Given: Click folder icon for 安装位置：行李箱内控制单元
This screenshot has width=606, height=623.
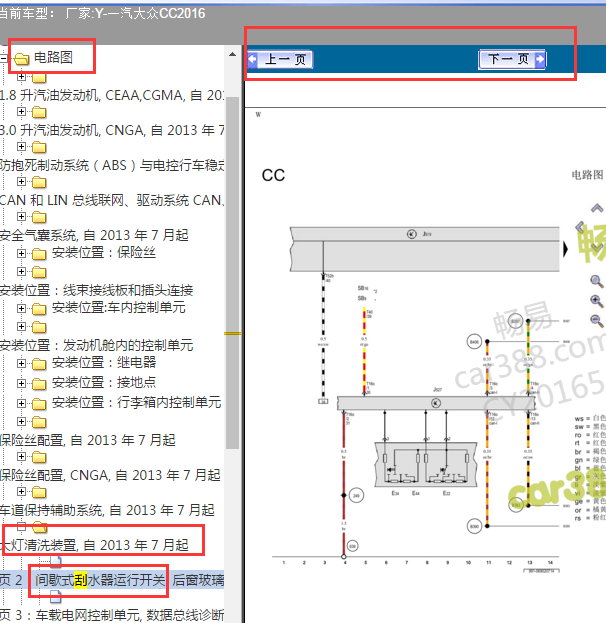Looking at the screenshot, I should [x=39, y=403].
